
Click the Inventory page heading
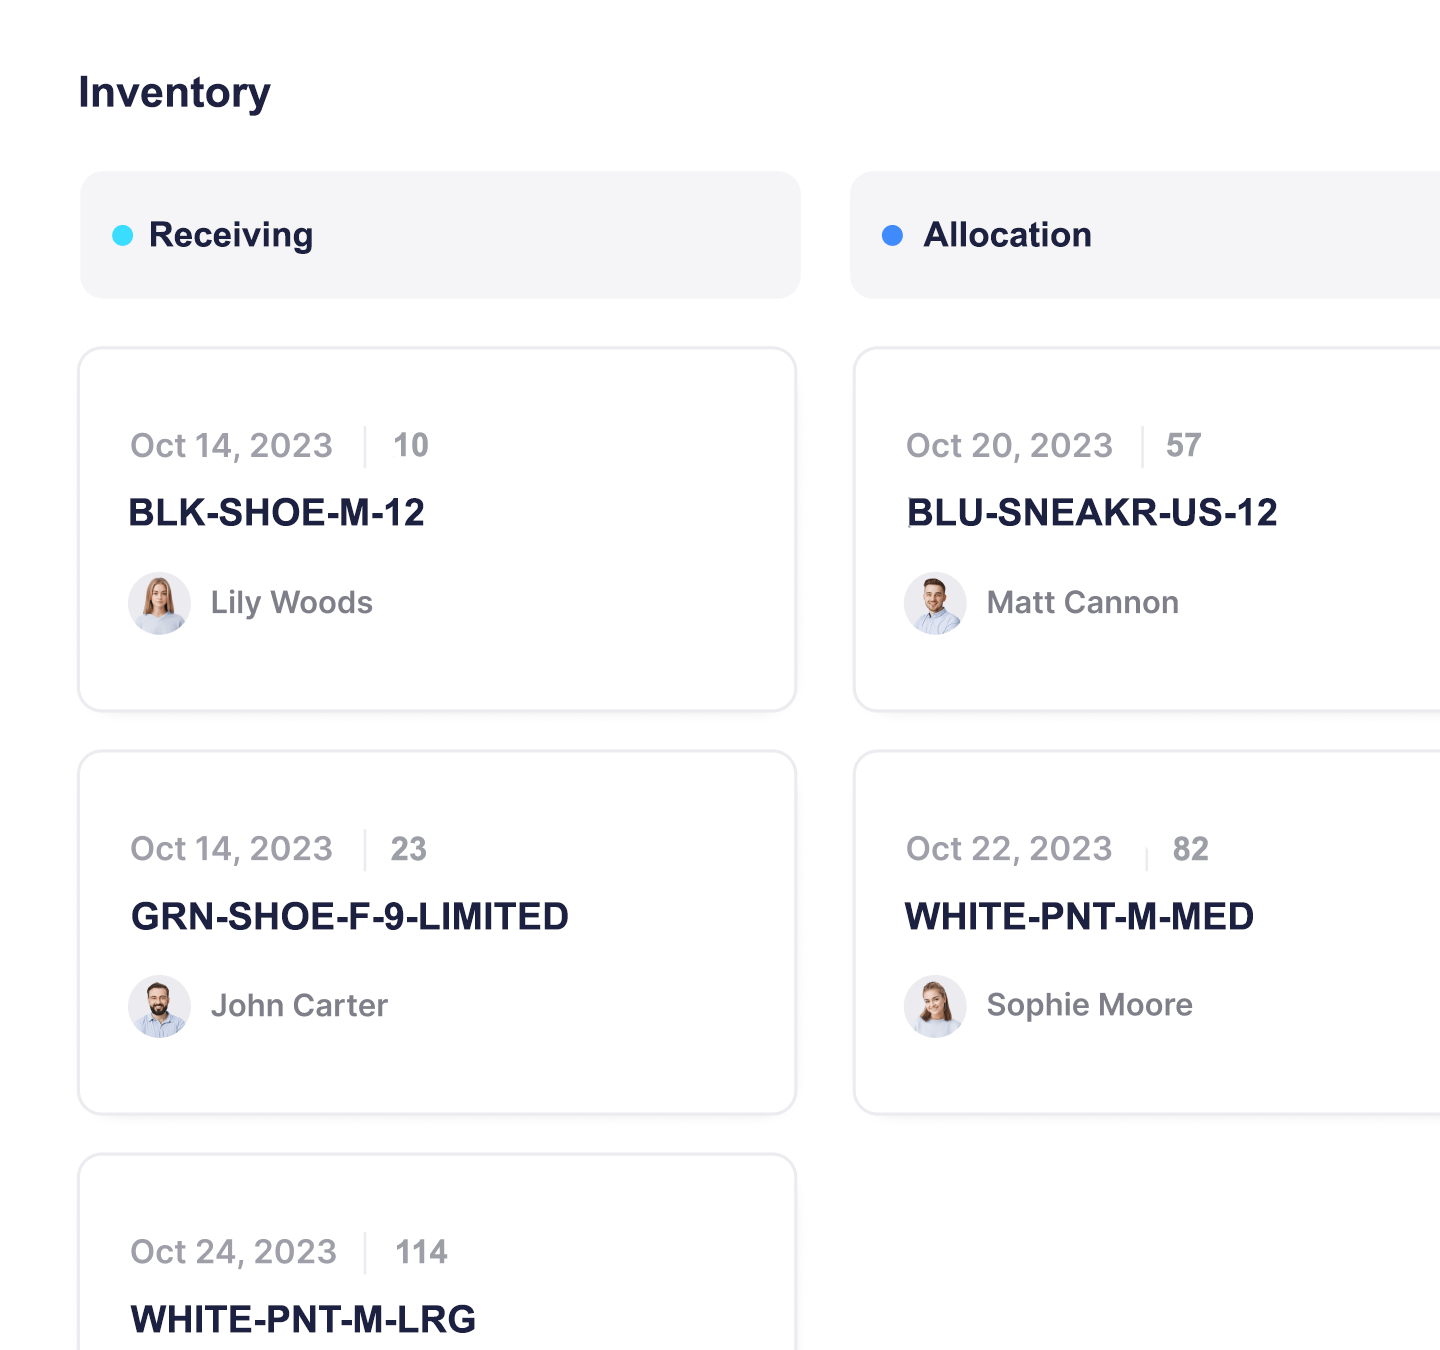tap(174, 92)
